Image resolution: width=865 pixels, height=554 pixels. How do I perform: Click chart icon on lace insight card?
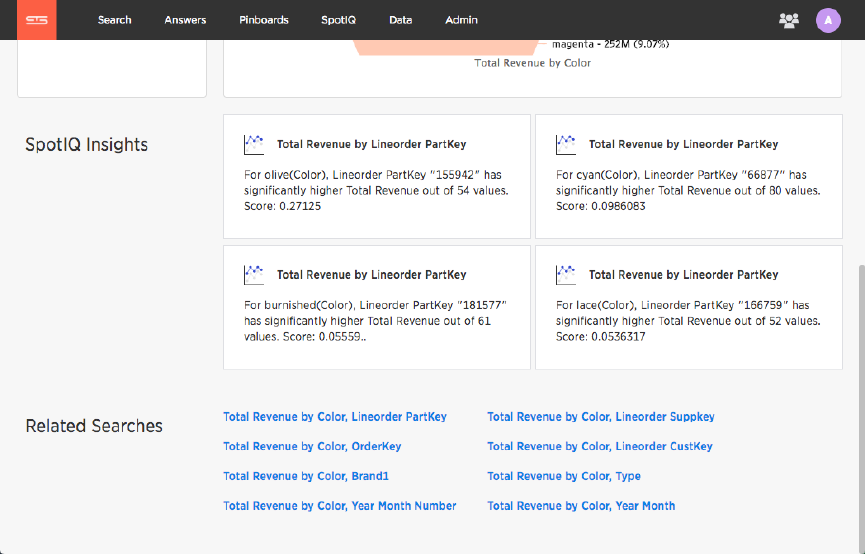pyautogui.click(x=566, y=275)
